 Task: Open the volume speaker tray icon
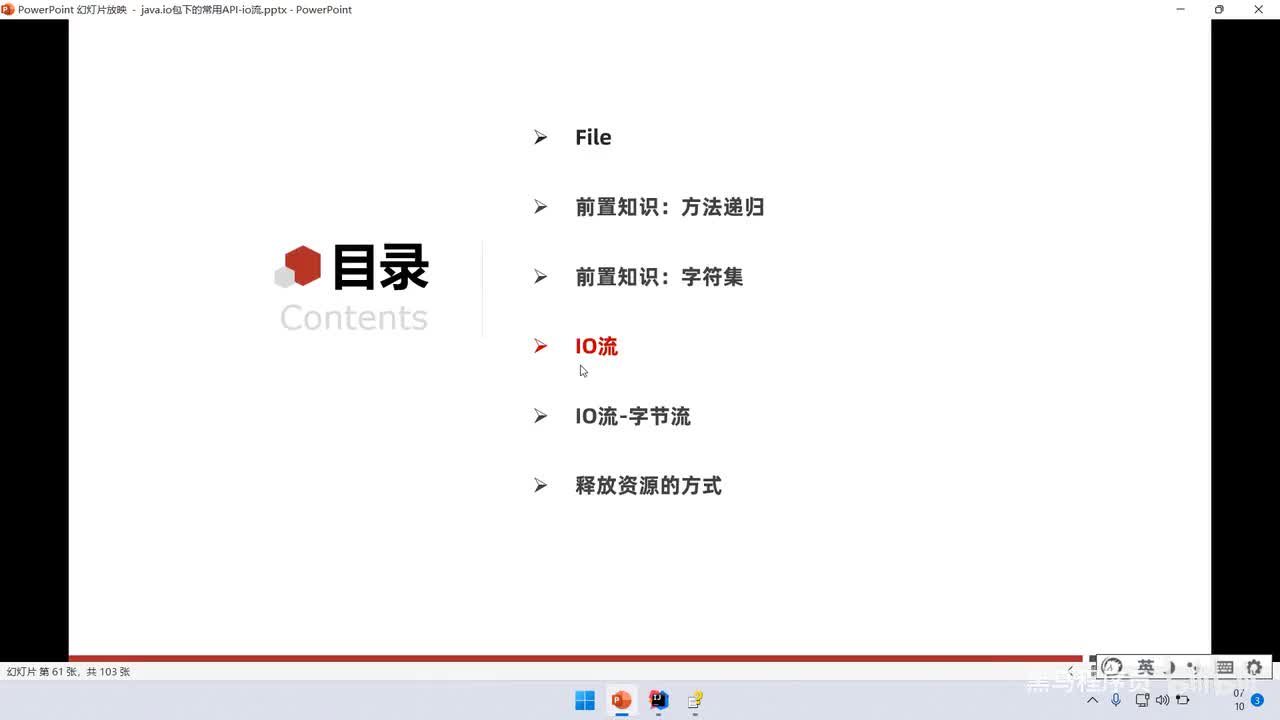1162,700
